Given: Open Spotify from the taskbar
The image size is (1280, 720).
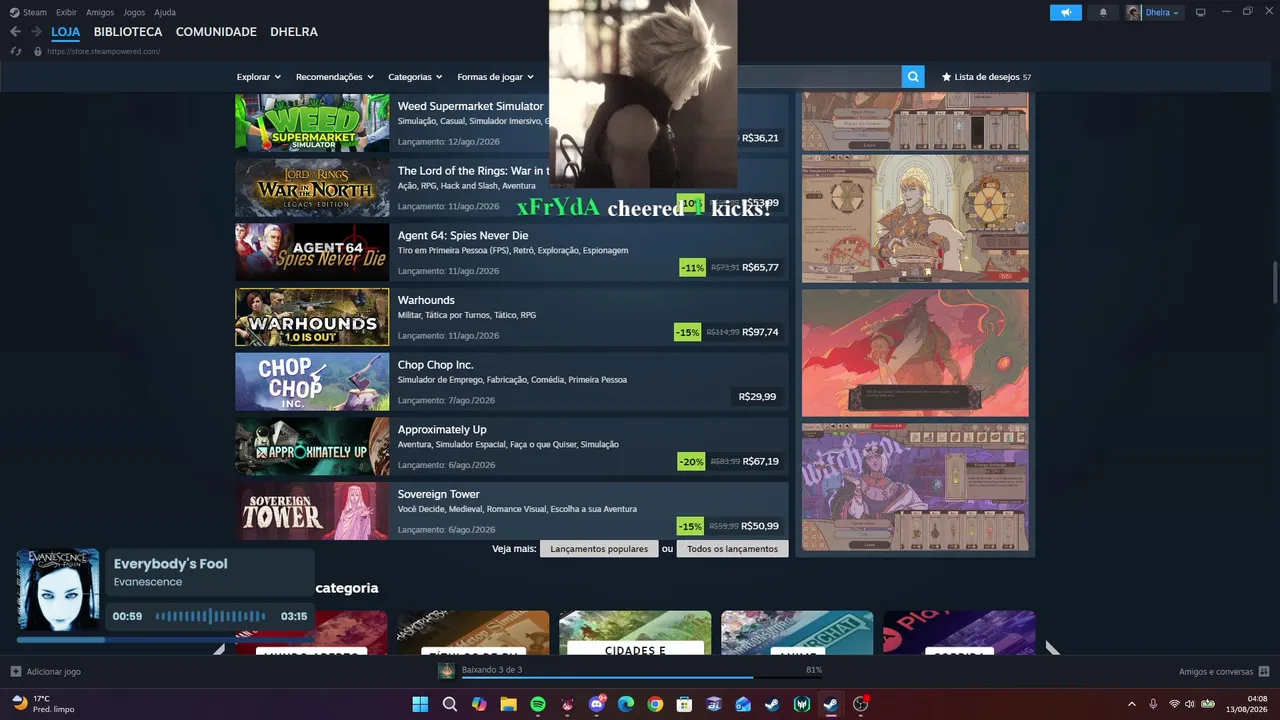Looking at the screenshot, I should click(x=538, y=704).
